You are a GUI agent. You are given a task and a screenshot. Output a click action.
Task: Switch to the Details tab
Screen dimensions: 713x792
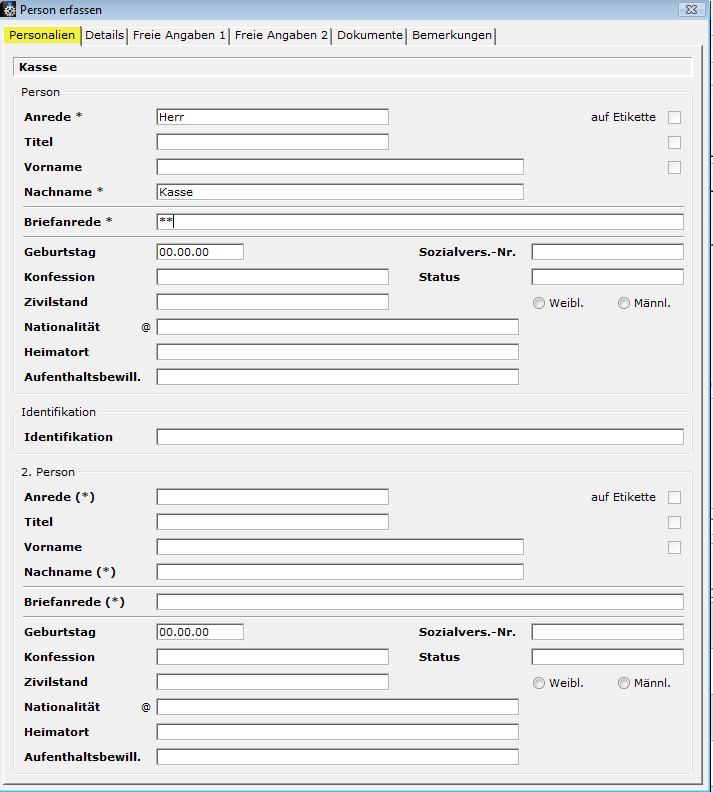[105, 35]
